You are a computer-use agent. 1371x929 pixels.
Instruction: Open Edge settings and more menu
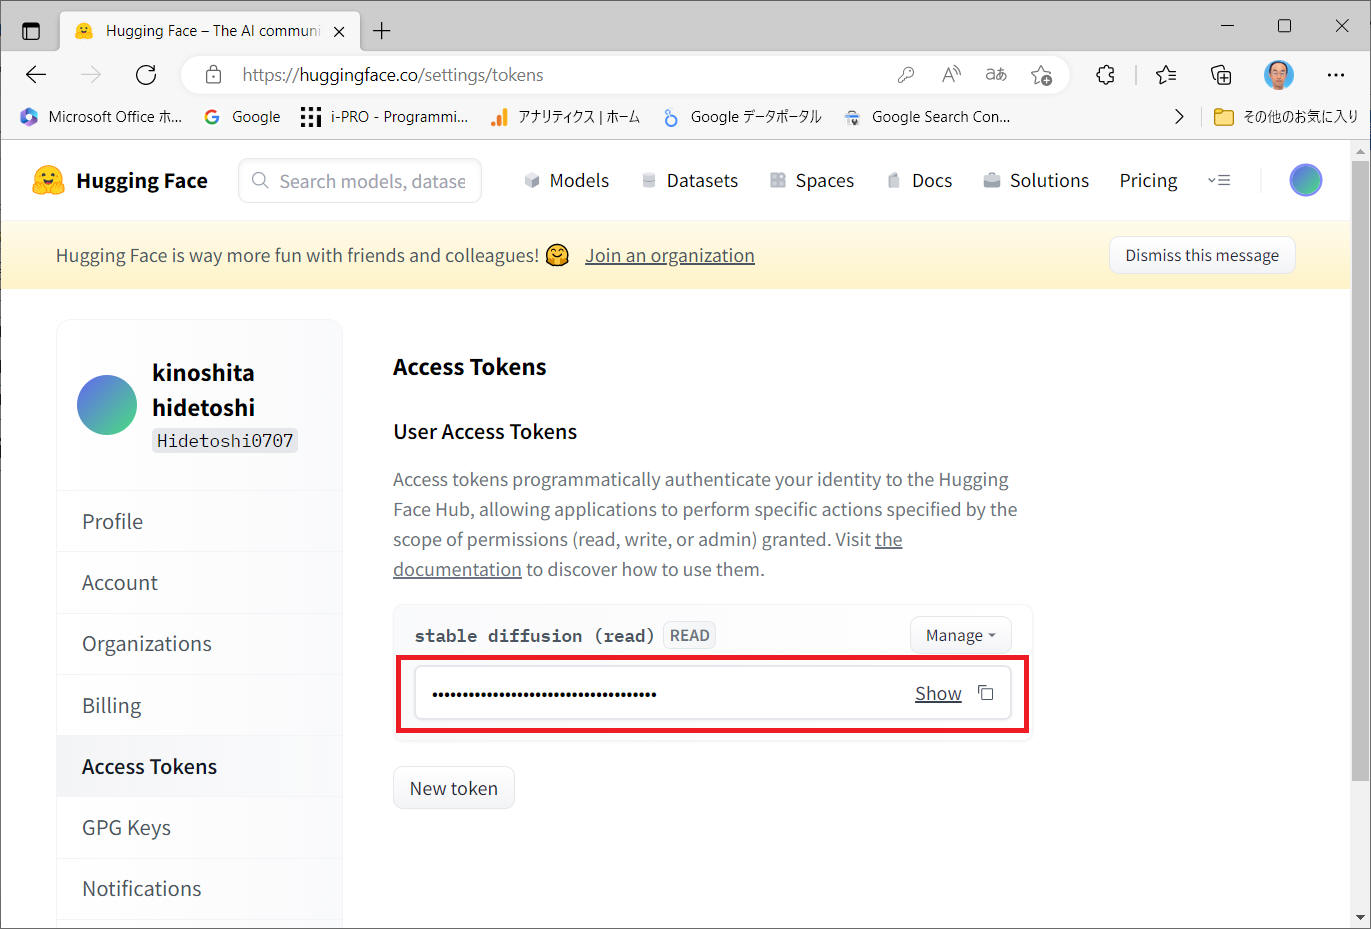[1336, 75]
